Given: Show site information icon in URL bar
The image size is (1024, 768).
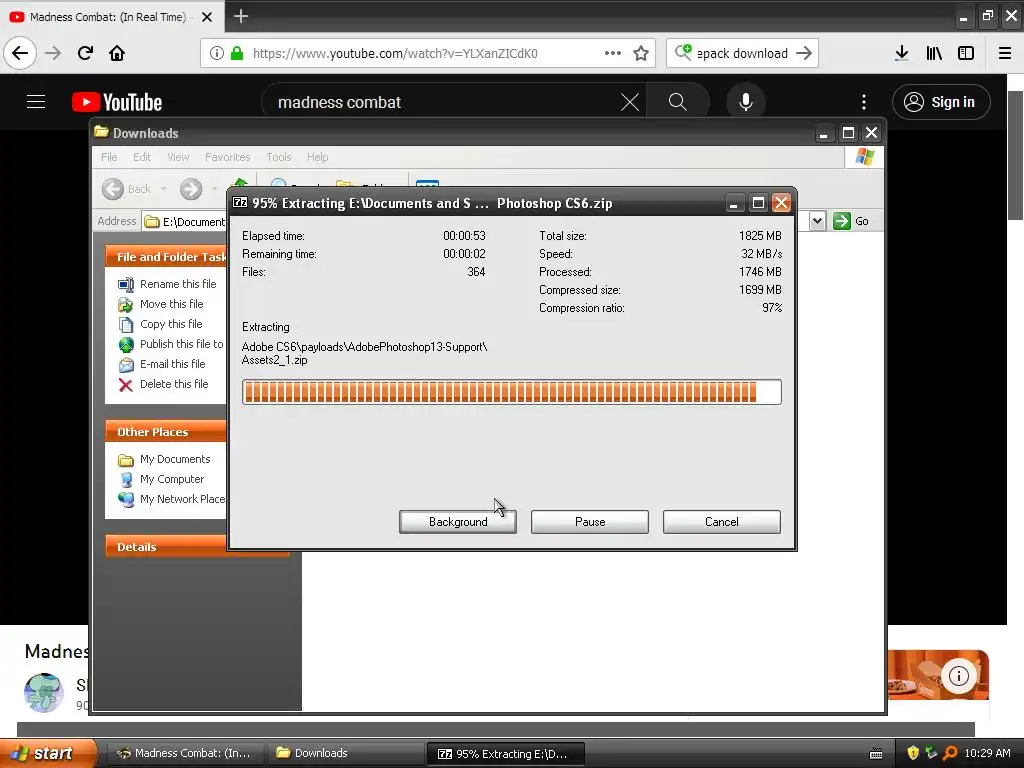Looking at the screenshot, I should click(217, 53).
